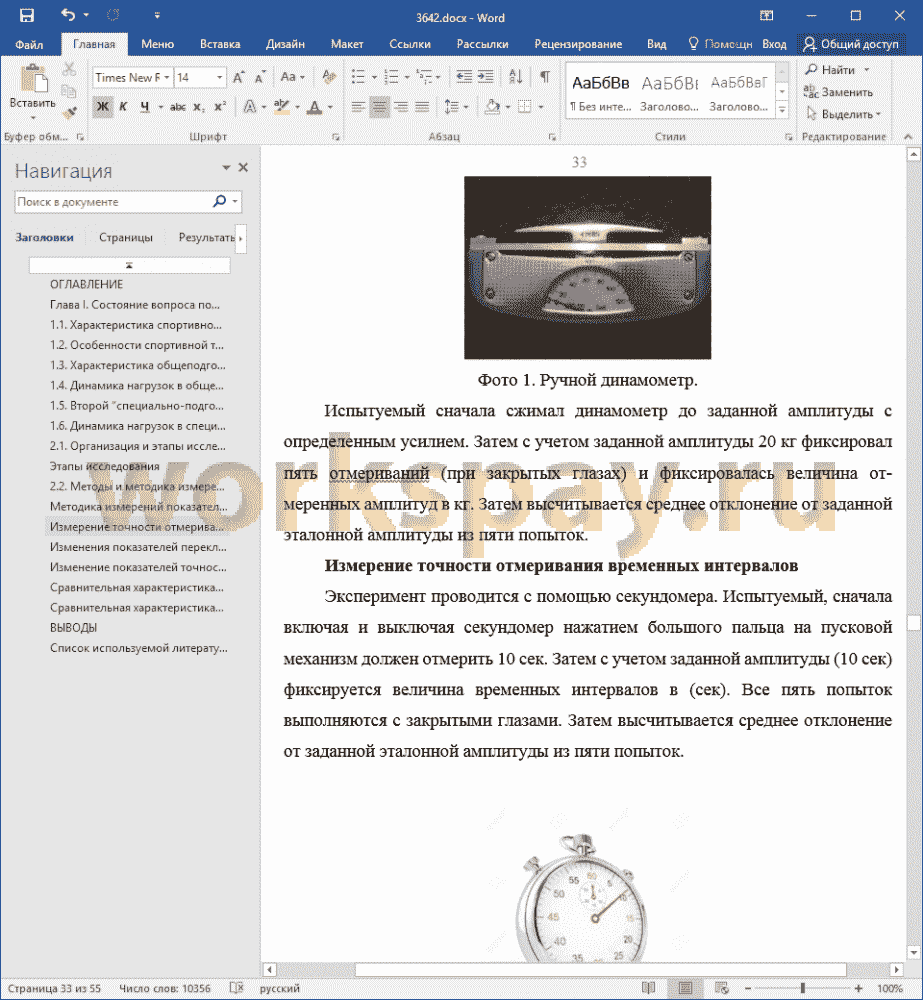This screenshot has height=1000, width=923.
Task: Toggle Bold (Ж) formatting
Action: tap(103, 107)
